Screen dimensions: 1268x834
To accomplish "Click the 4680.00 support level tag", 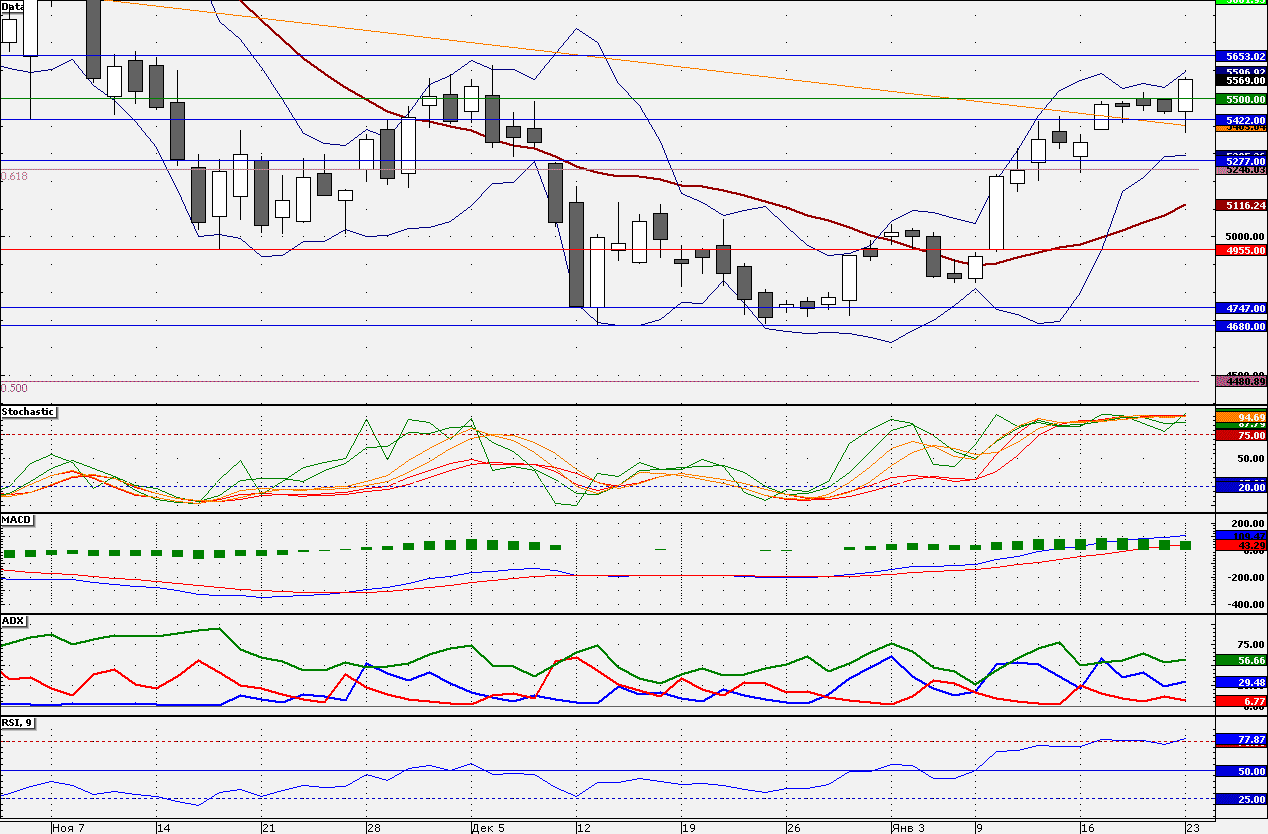I will click(1240, 326).
